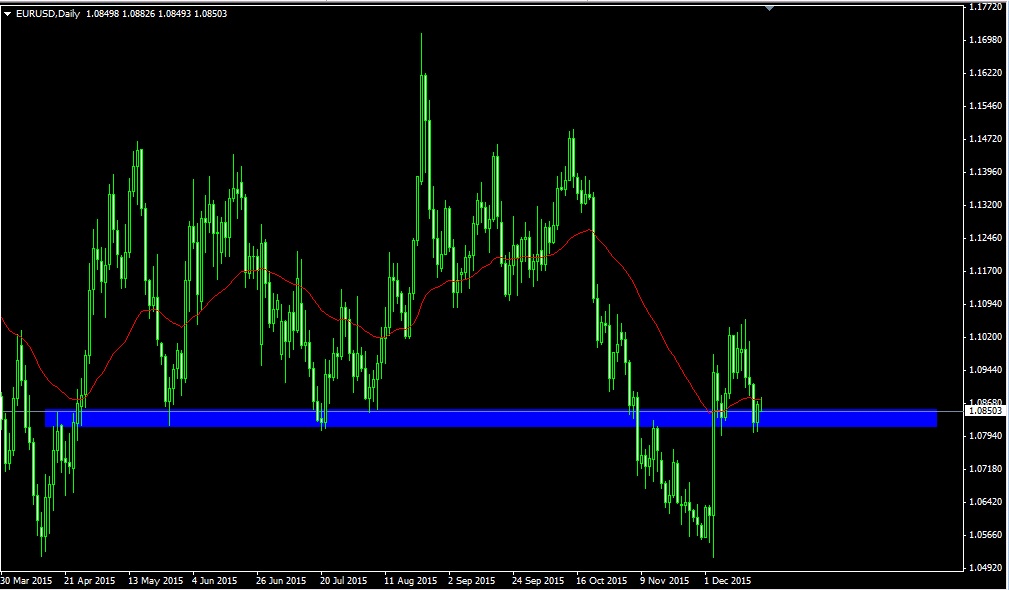Click the 1.16980 price axis label
The image size is (1009, 590).
(x=985, y=40)
